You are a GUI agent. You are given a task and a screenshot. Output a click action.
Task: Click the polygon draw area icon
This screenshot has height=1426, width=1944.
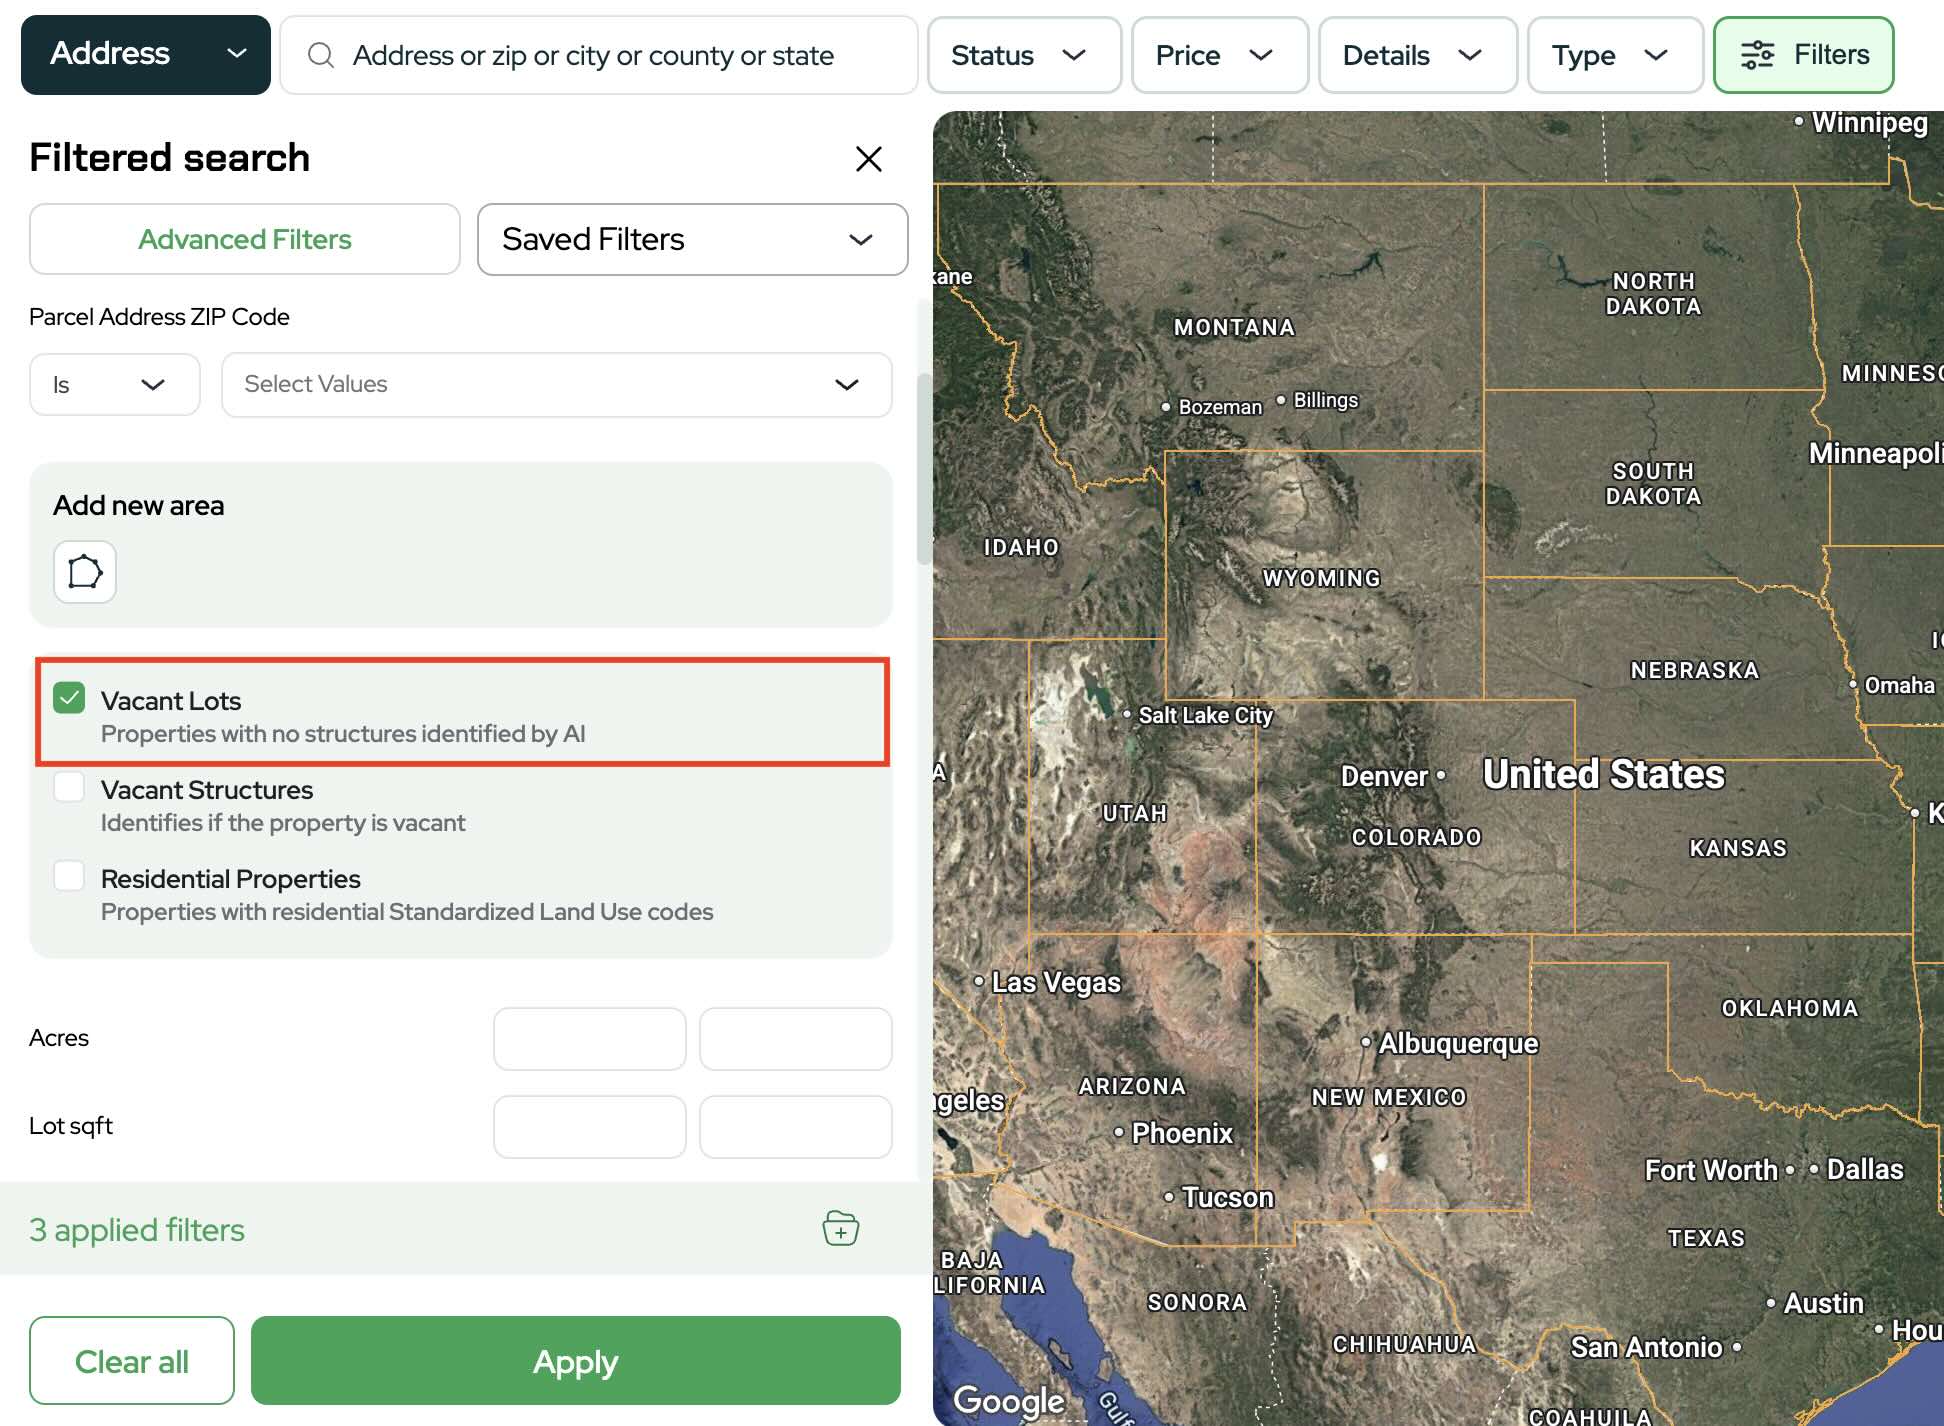click(x=85, y=572)
